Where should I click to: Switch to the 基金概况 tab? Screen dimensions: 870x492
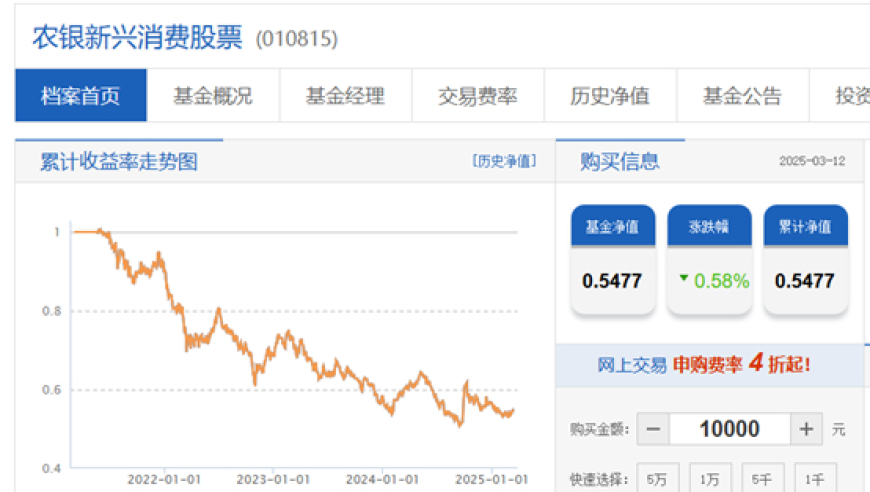tap(213, 95)
